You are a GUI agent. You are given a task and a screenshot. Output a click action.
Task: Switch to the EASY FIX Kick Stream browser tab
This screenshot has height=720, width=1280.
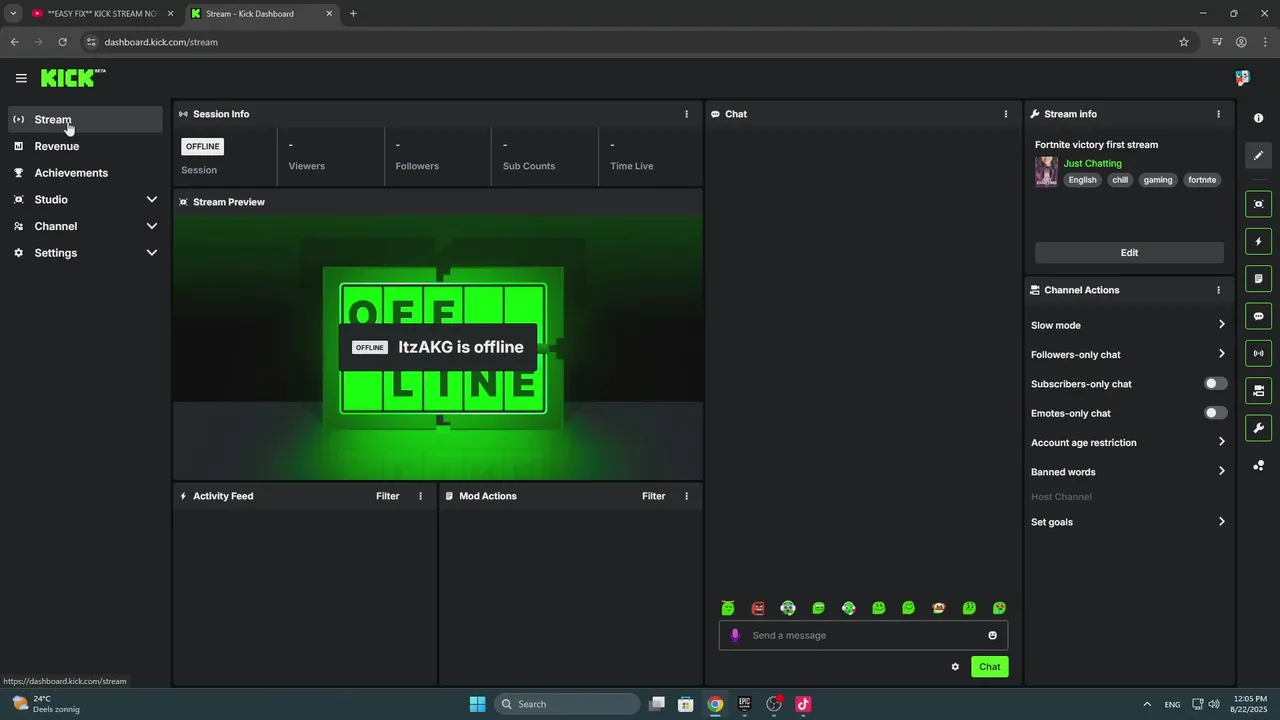(102, 14)
